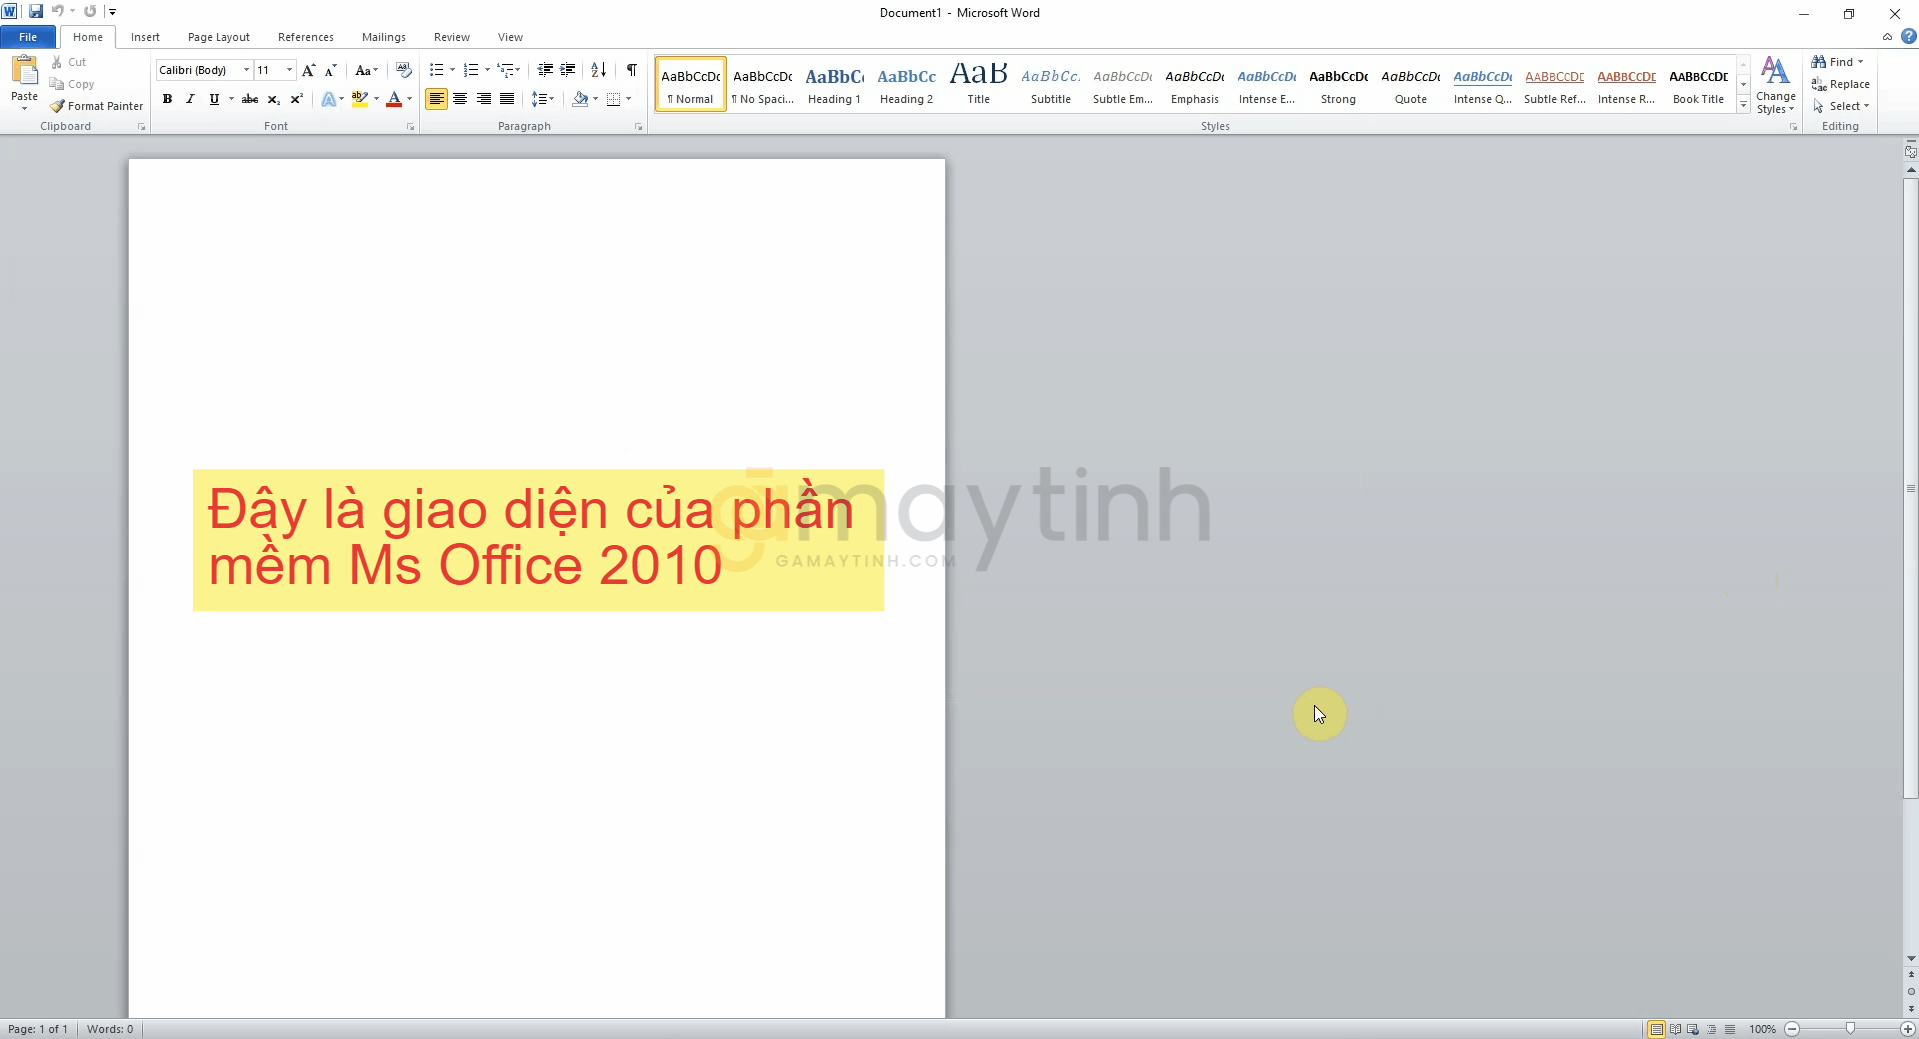This screenshot has width=1919, height=1039.
Task: Click the Save icon in quick access toolbar
Action: [x=36, y=11]
